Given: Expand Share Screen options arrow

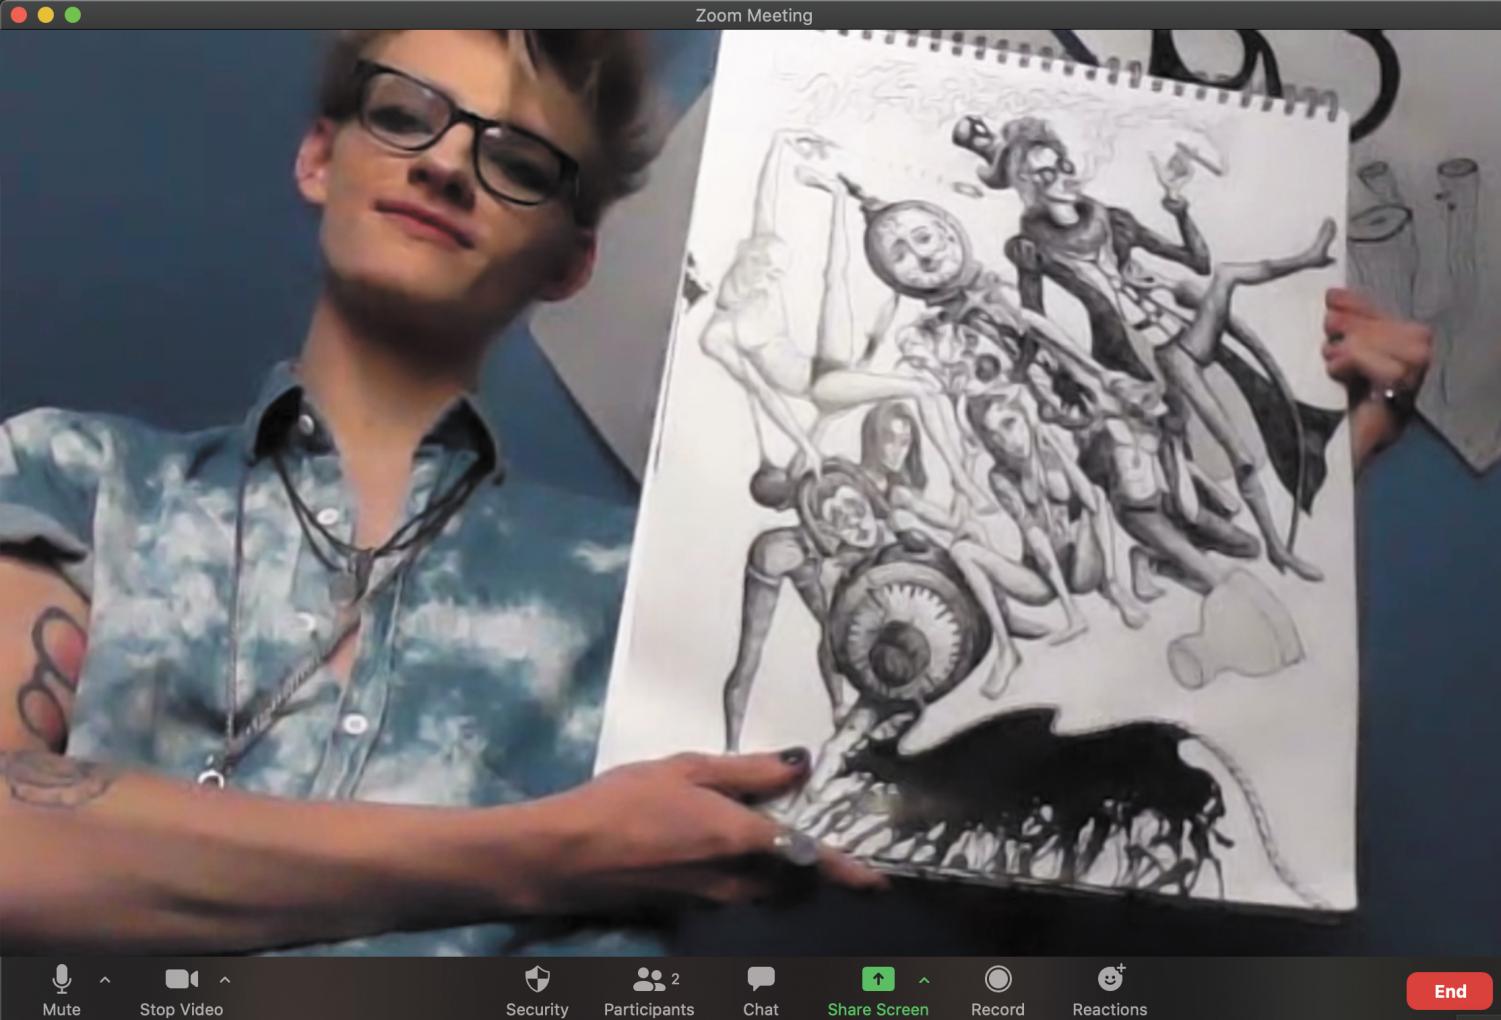Looking at the screenshot, I should coord(924,981).
